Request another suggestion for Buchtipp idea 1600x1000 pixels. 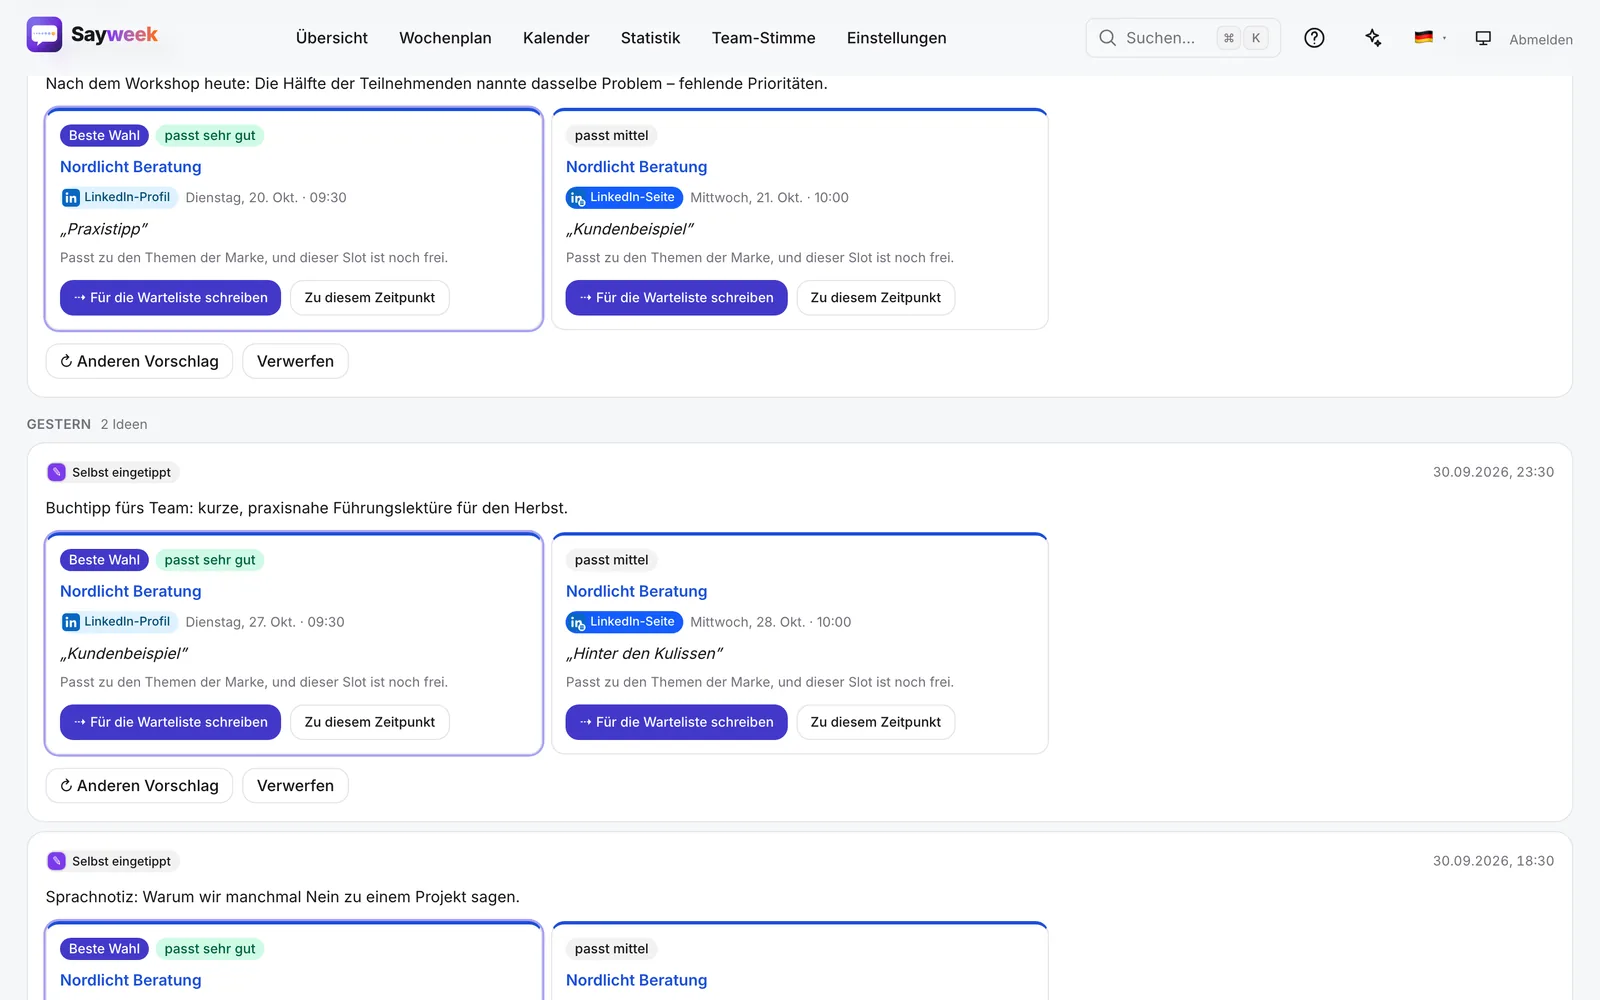coord(139,786)
